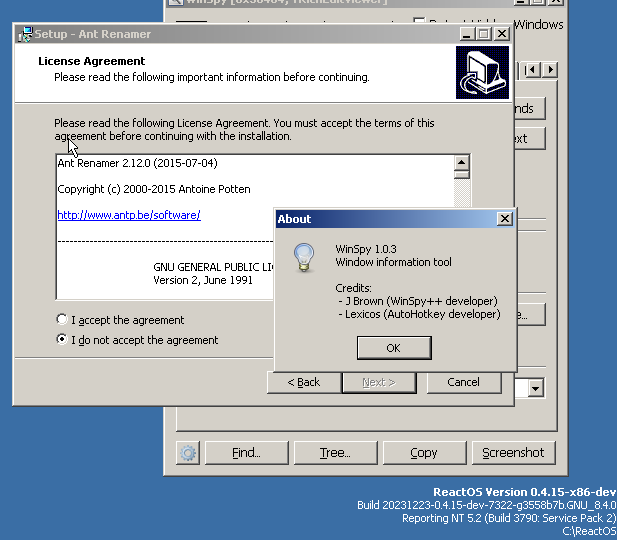The width and height of the screenshot is (617, 540).
Task: Open the antp.be software link
Action: pos(129,215)
